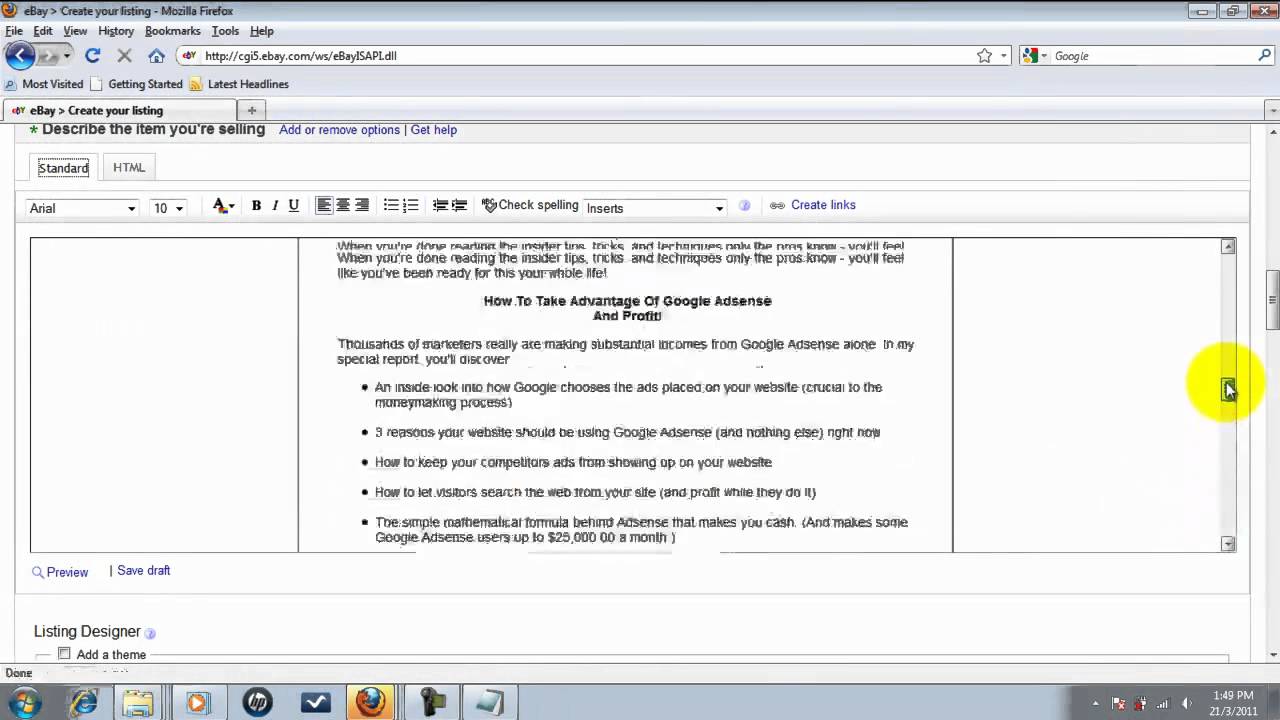Apply Italic formatting in the editor
The image size is (1280, 720).
(x=275, y=205)
